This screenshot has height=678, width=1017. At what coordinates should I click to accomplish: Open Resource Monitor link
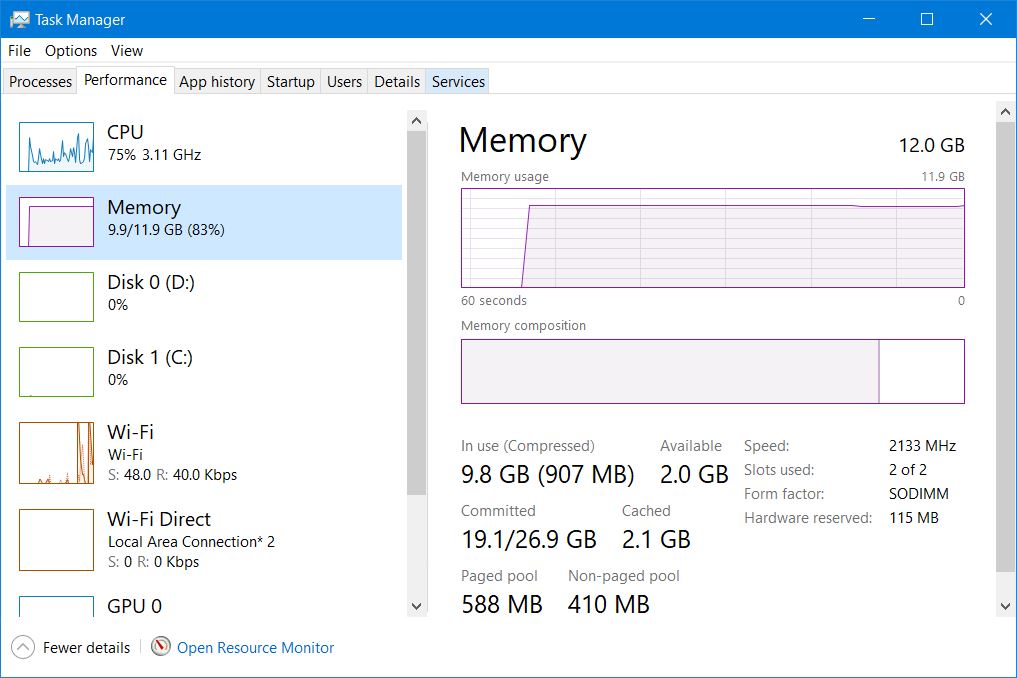point(256,648)
